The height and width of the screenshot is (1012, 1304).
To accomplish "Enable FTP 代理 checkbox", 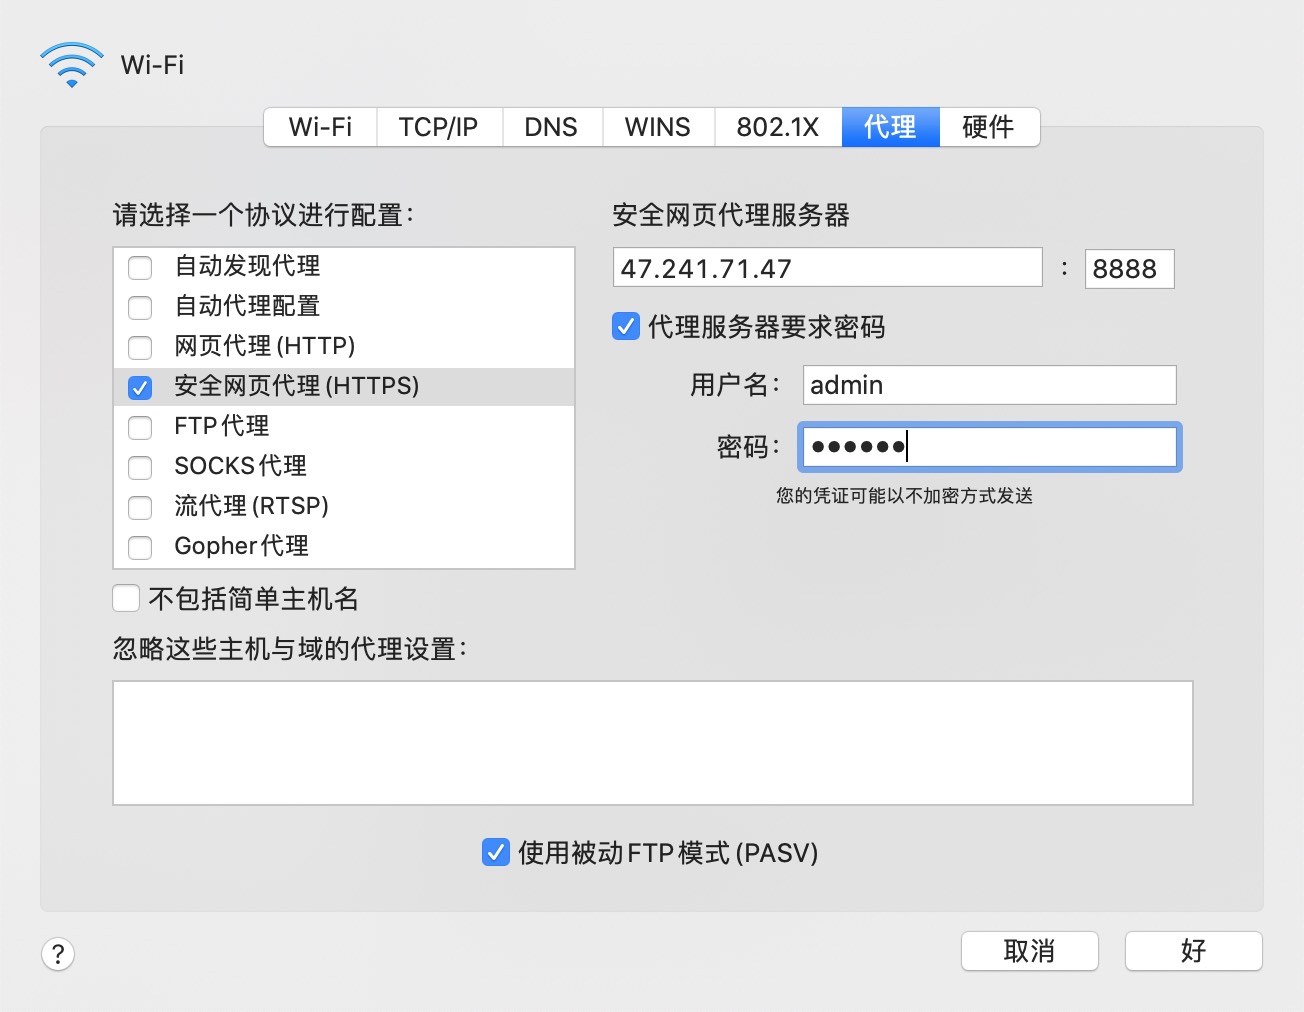I will (x=140, y=427).
